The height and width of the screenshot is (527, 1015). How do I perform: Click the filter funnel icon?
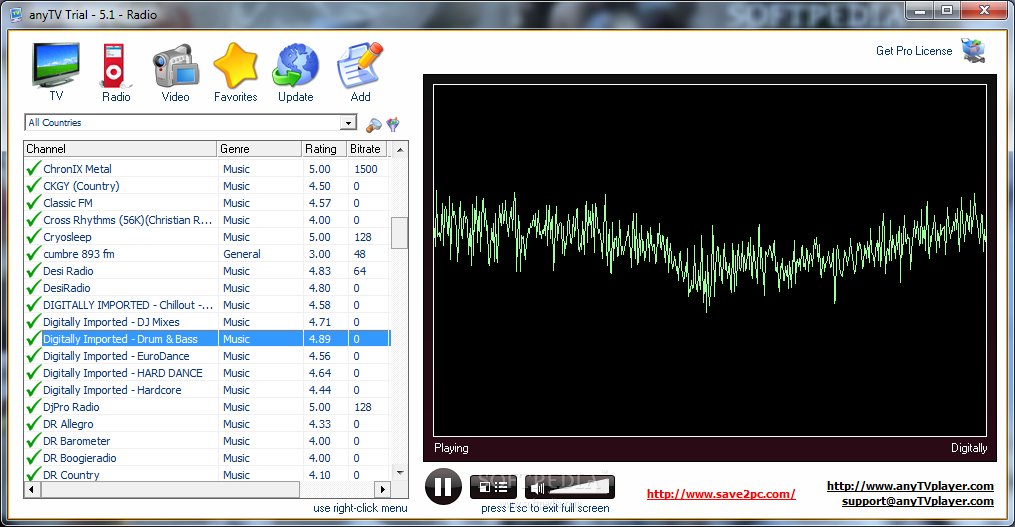(x=393, y=124)
